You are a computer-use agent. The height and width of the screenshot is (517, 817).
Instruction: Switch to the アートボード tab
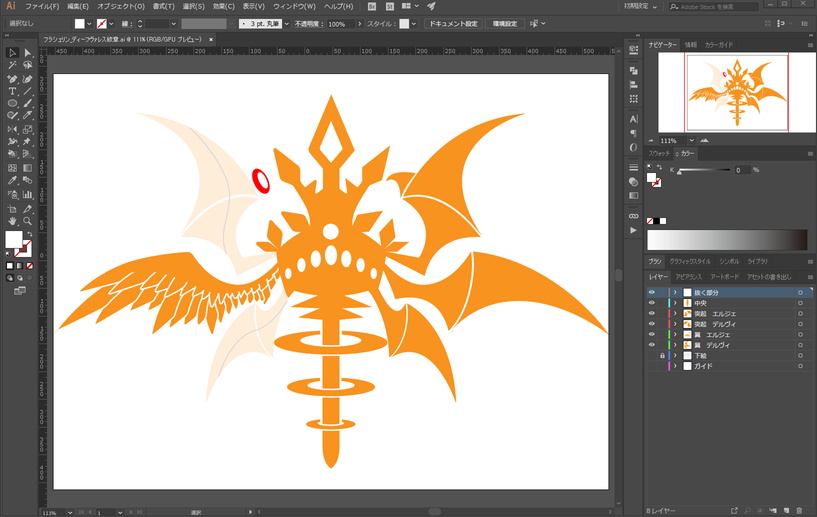pos(724,277)
